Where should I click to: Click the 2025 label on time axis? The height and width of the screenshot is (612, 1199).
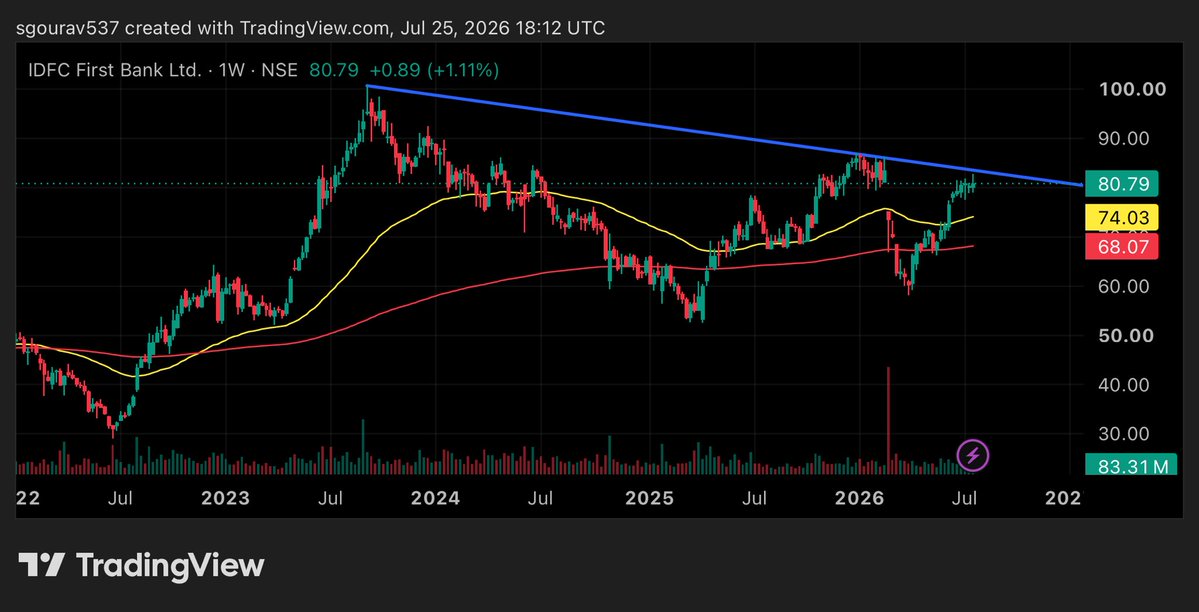click(649, 499)
